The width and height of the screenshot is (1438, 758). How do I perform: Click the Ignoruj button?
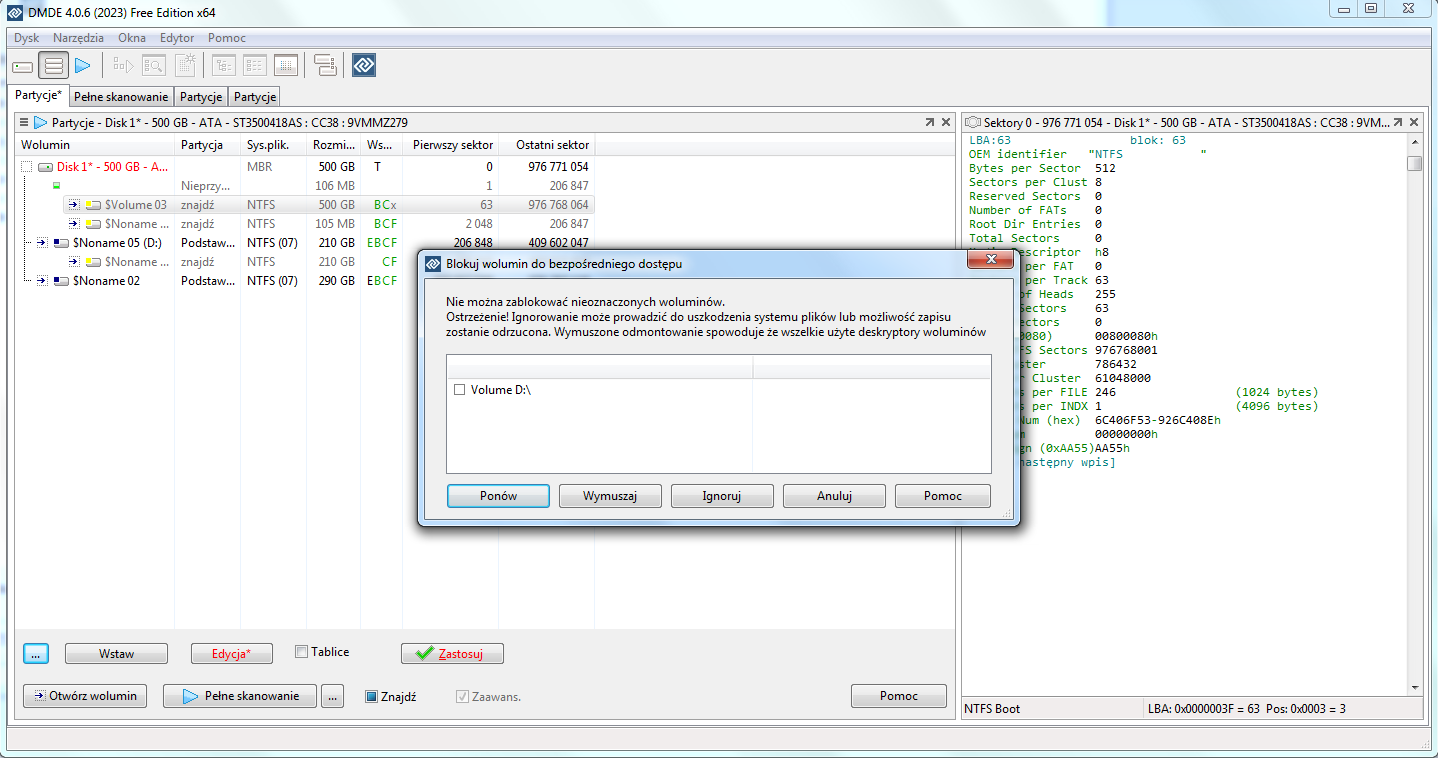click(722, 496)
